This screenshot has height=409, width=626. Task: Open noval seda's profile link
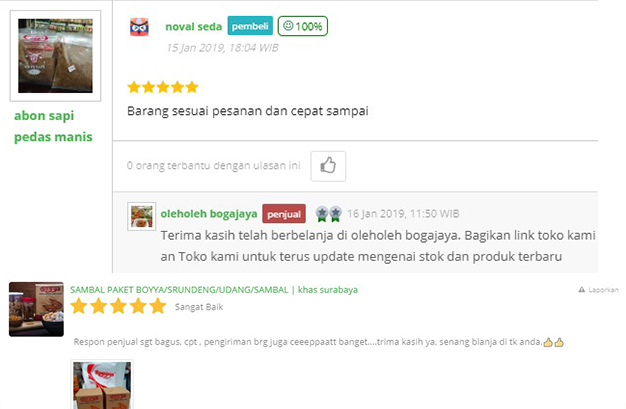[194, 26]
